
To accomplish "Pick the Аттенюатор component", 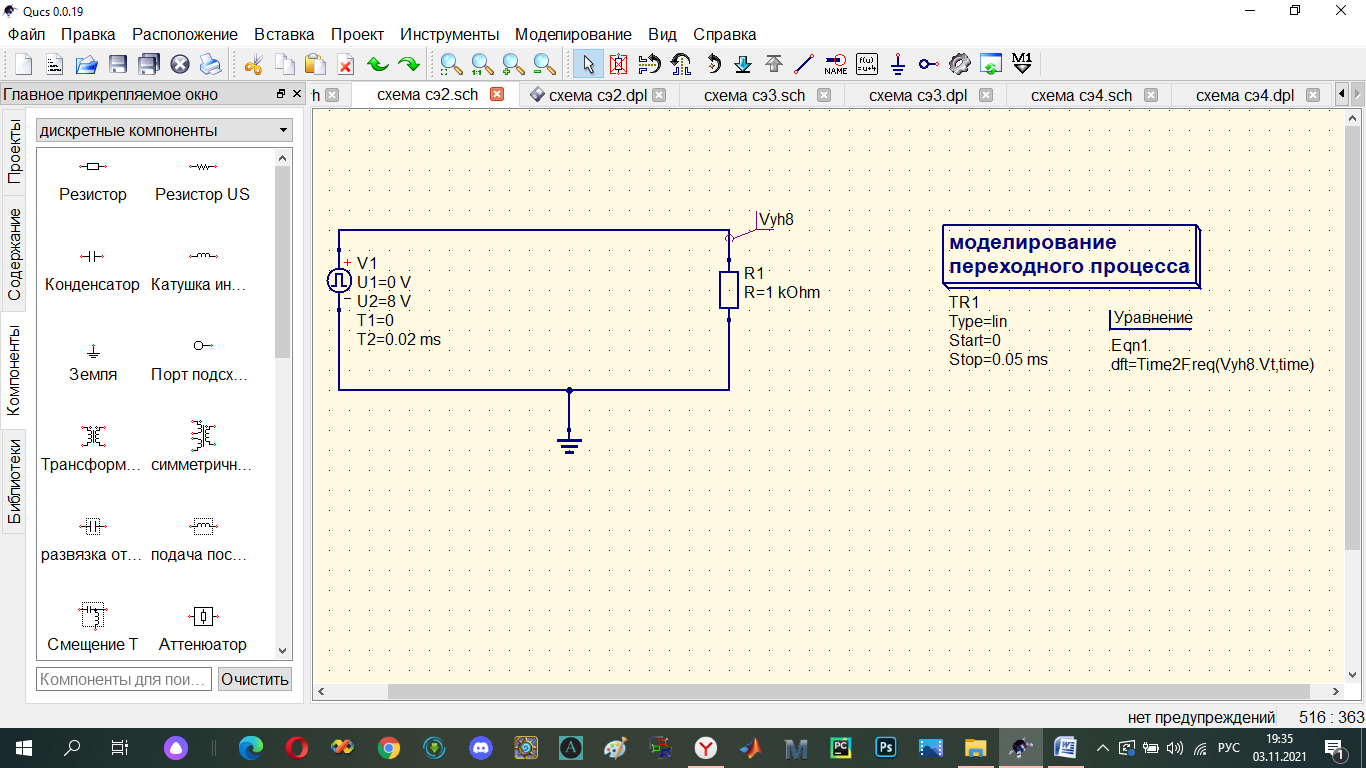I will pos(203,631).
